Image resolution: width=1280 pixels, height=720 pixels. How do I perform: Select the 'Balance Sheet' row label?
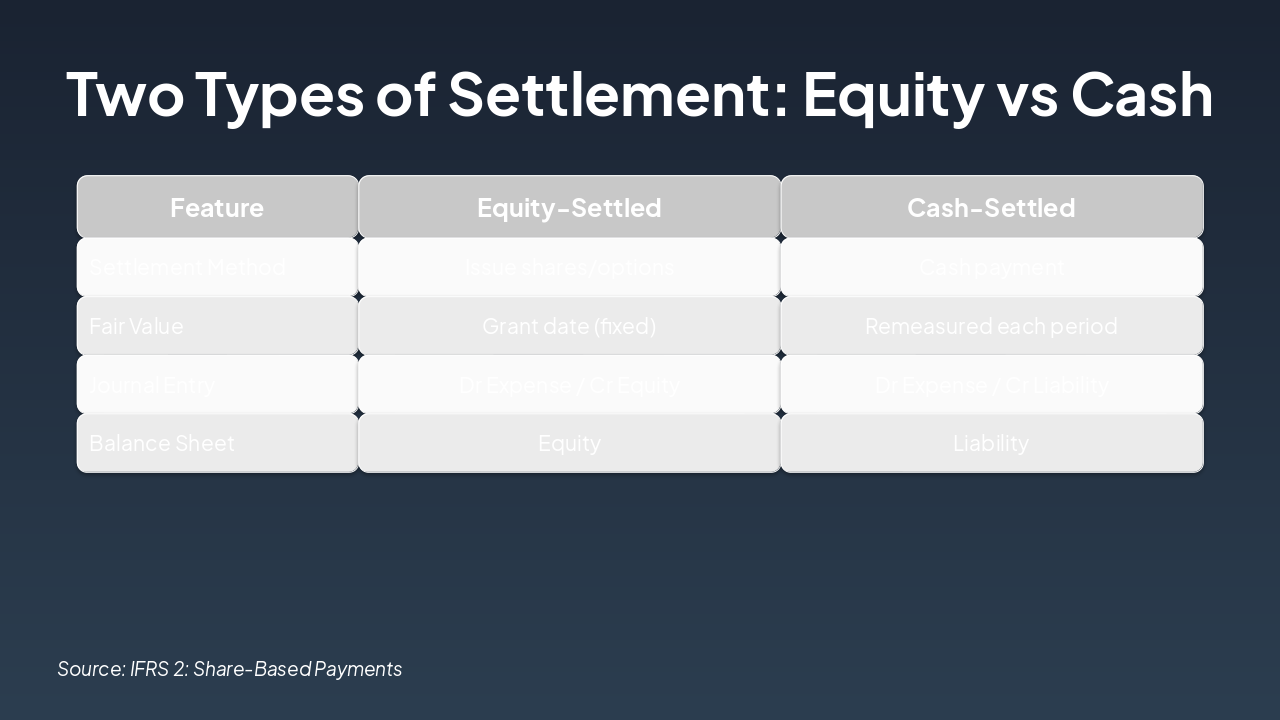pos(162,443)
